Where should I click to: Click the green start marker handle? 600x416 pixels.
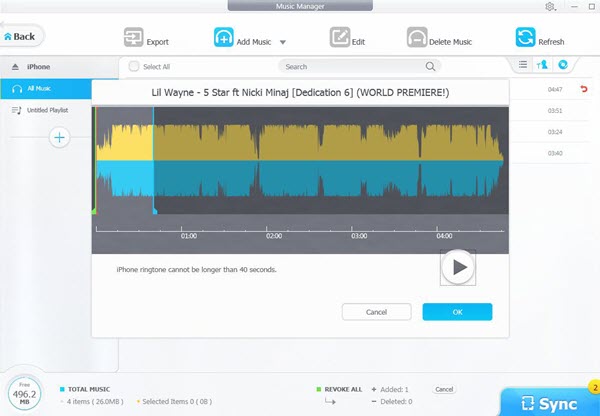94,210
